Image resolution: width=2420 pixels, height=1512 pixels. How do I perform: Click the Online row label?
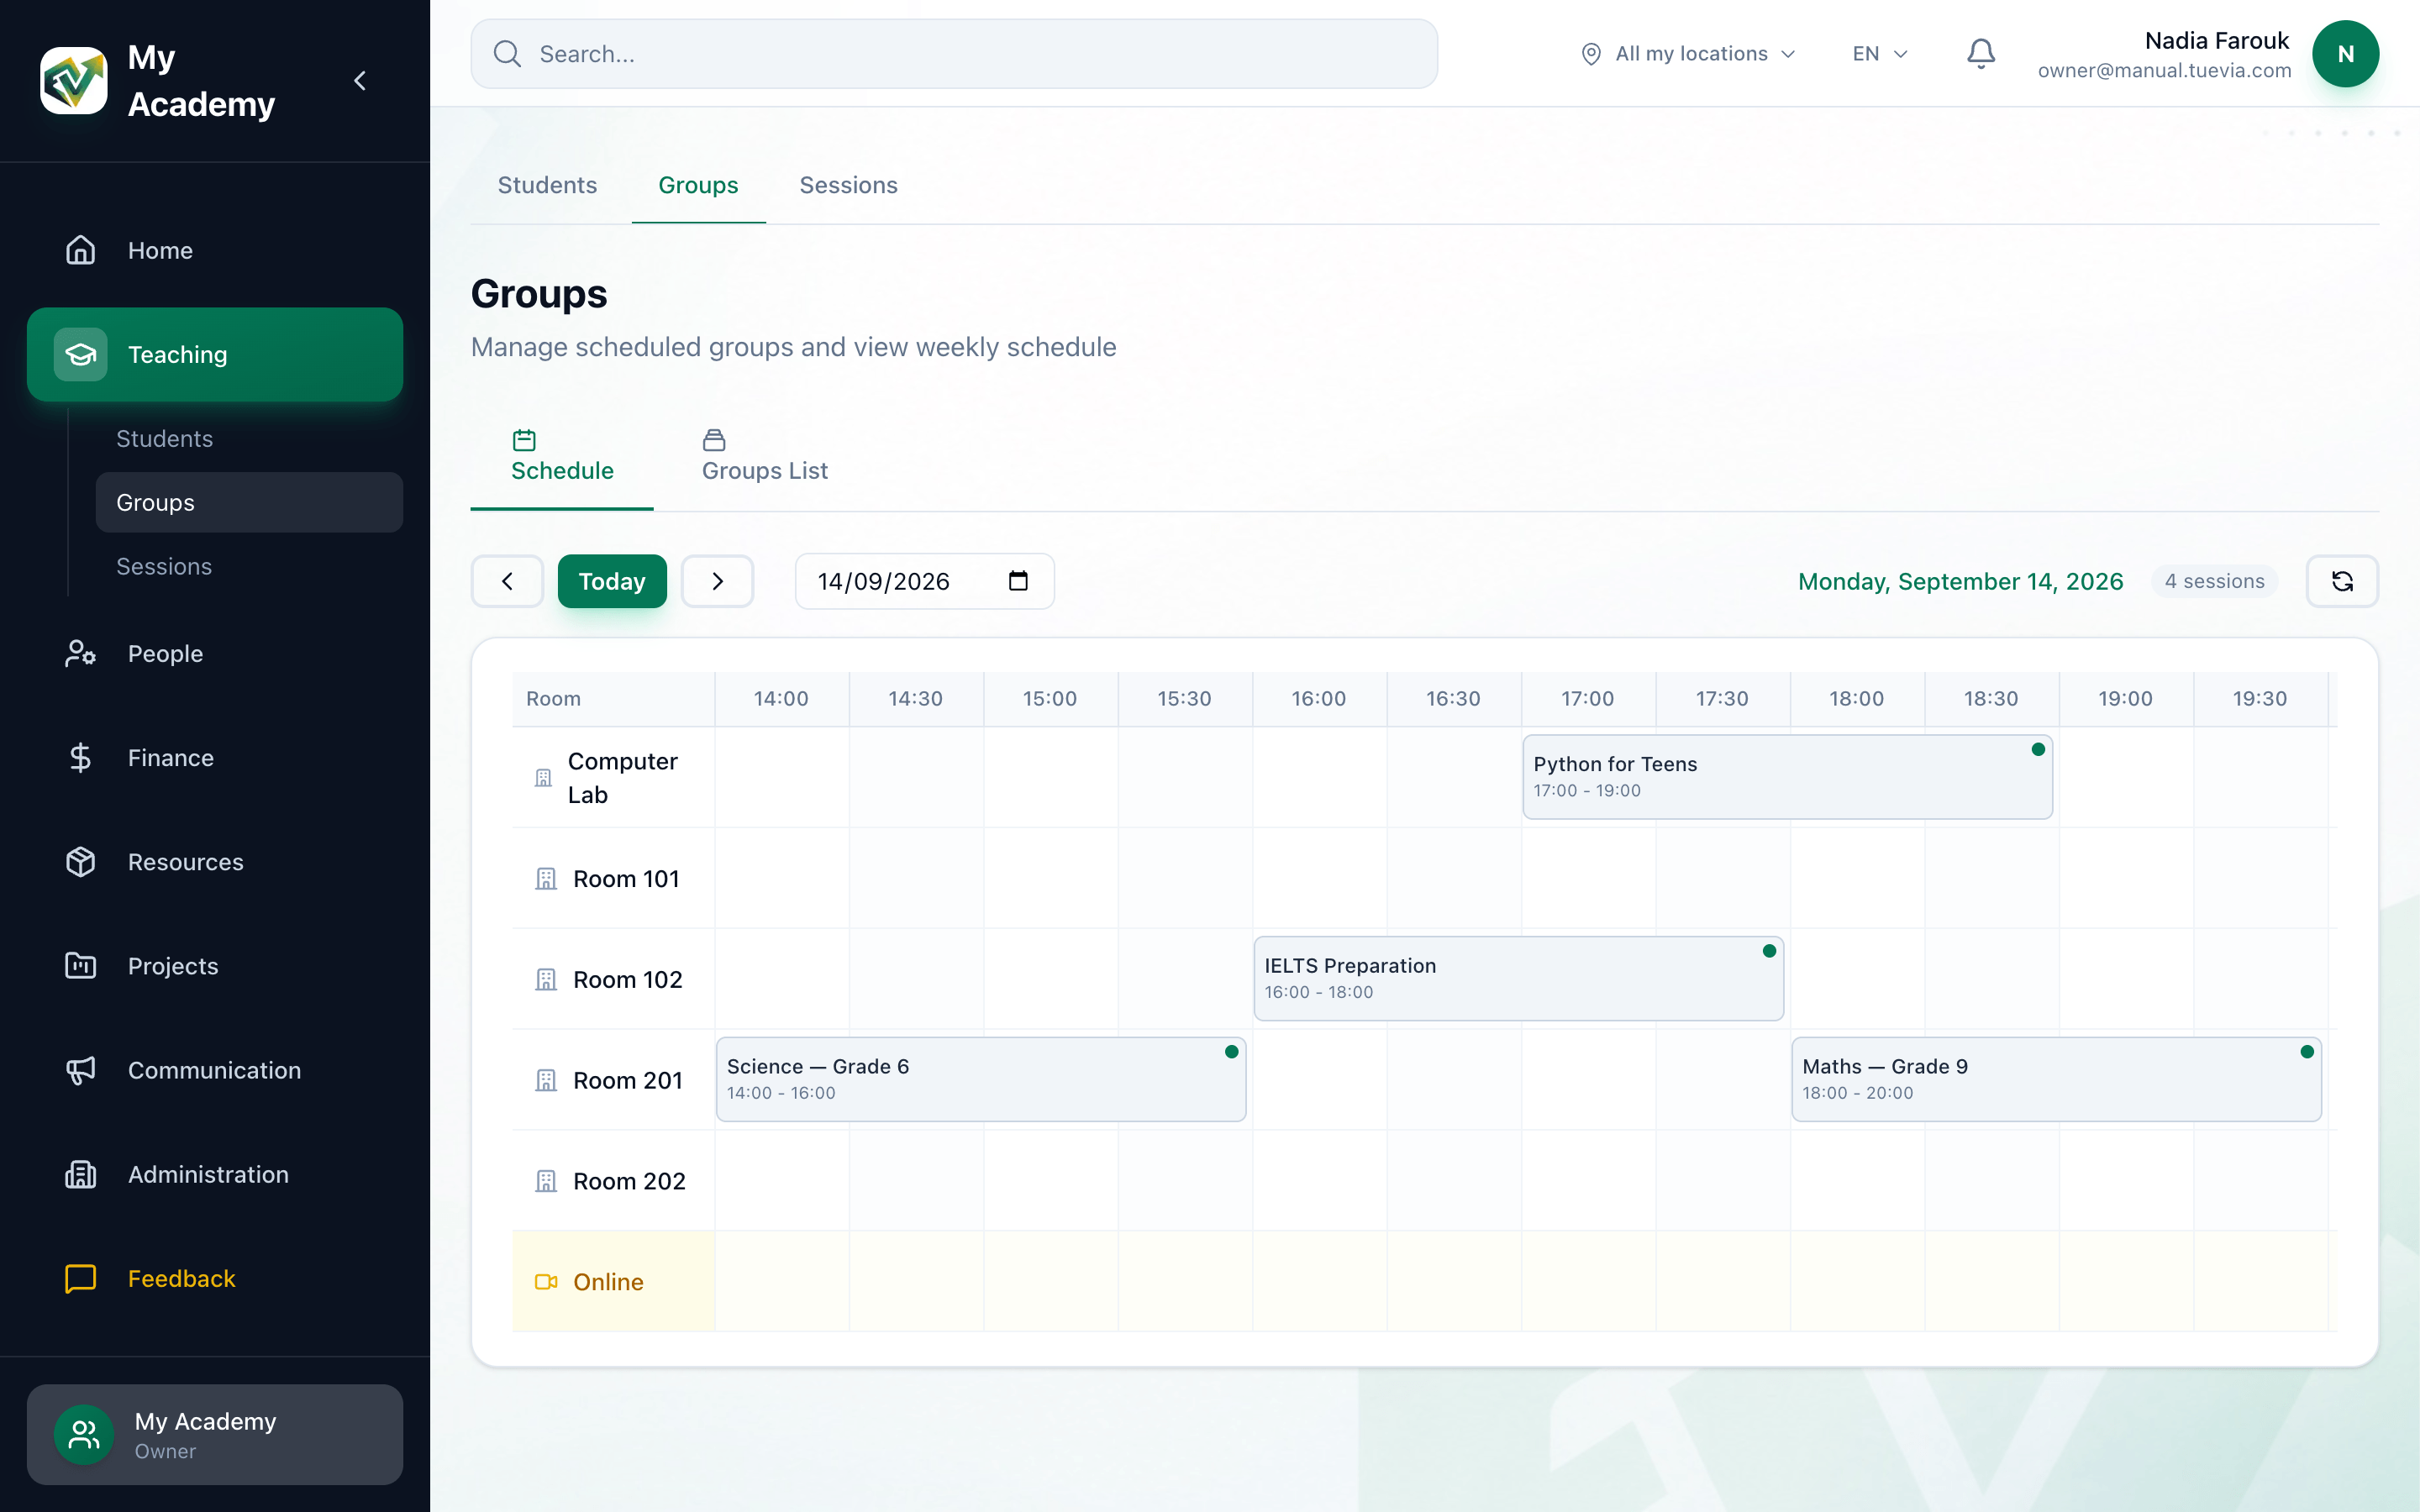[x=608, y=1282]
